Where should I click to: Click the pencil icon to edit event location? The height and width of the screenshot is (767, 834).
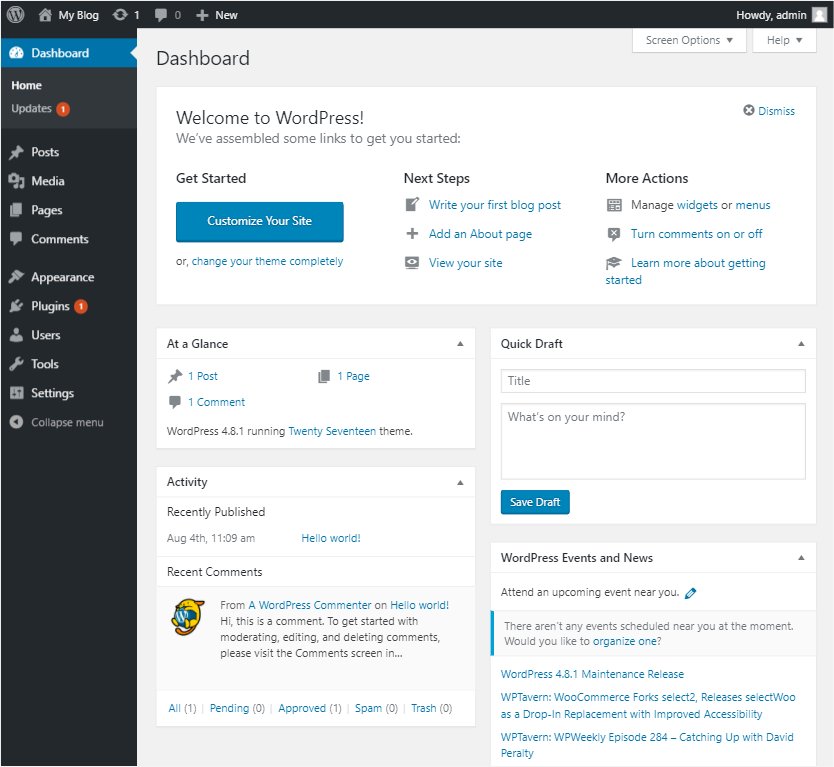(690, 593)
